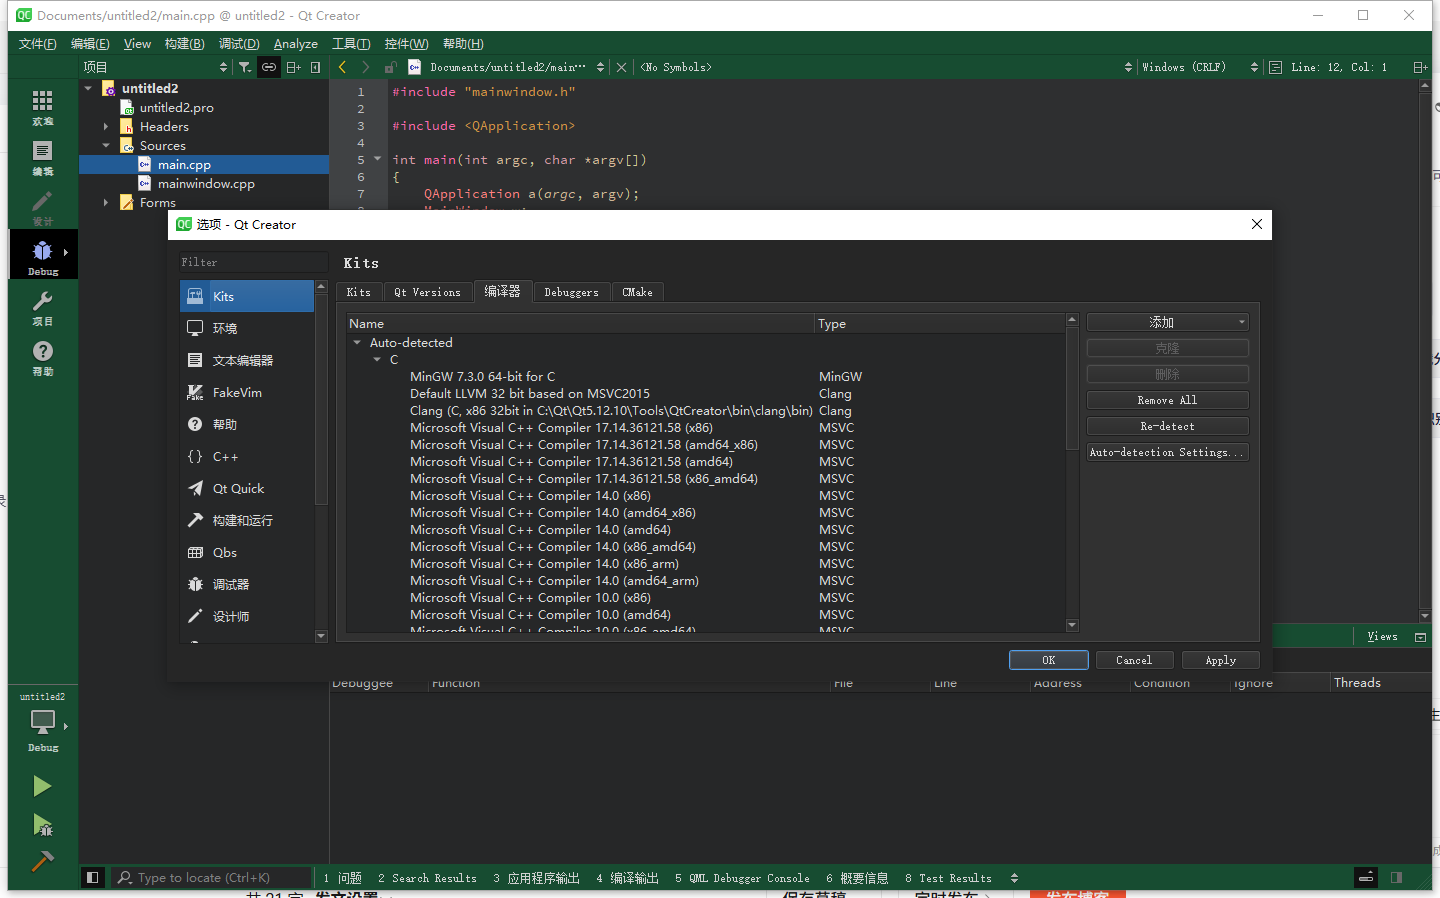The height and width of the screenshot is (898, 1440).
Task: Collapse the C compilers subgroup
Action: tap(377, 359)
